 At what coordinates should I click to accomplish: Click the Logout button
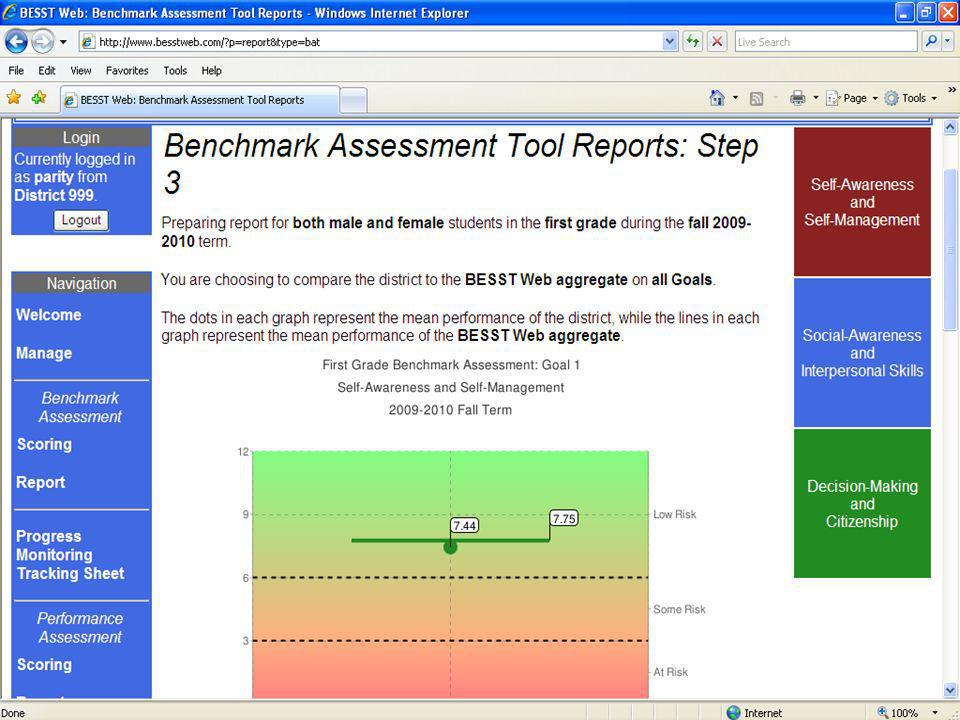81,220
